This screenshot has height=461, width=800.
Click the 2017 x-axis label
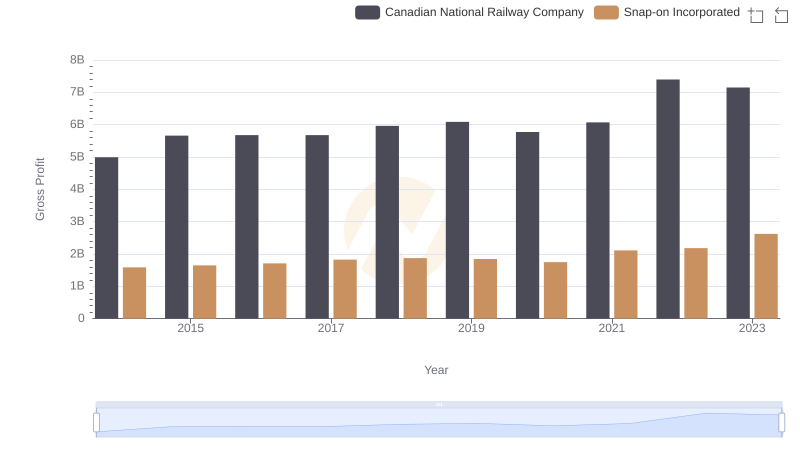331,328
